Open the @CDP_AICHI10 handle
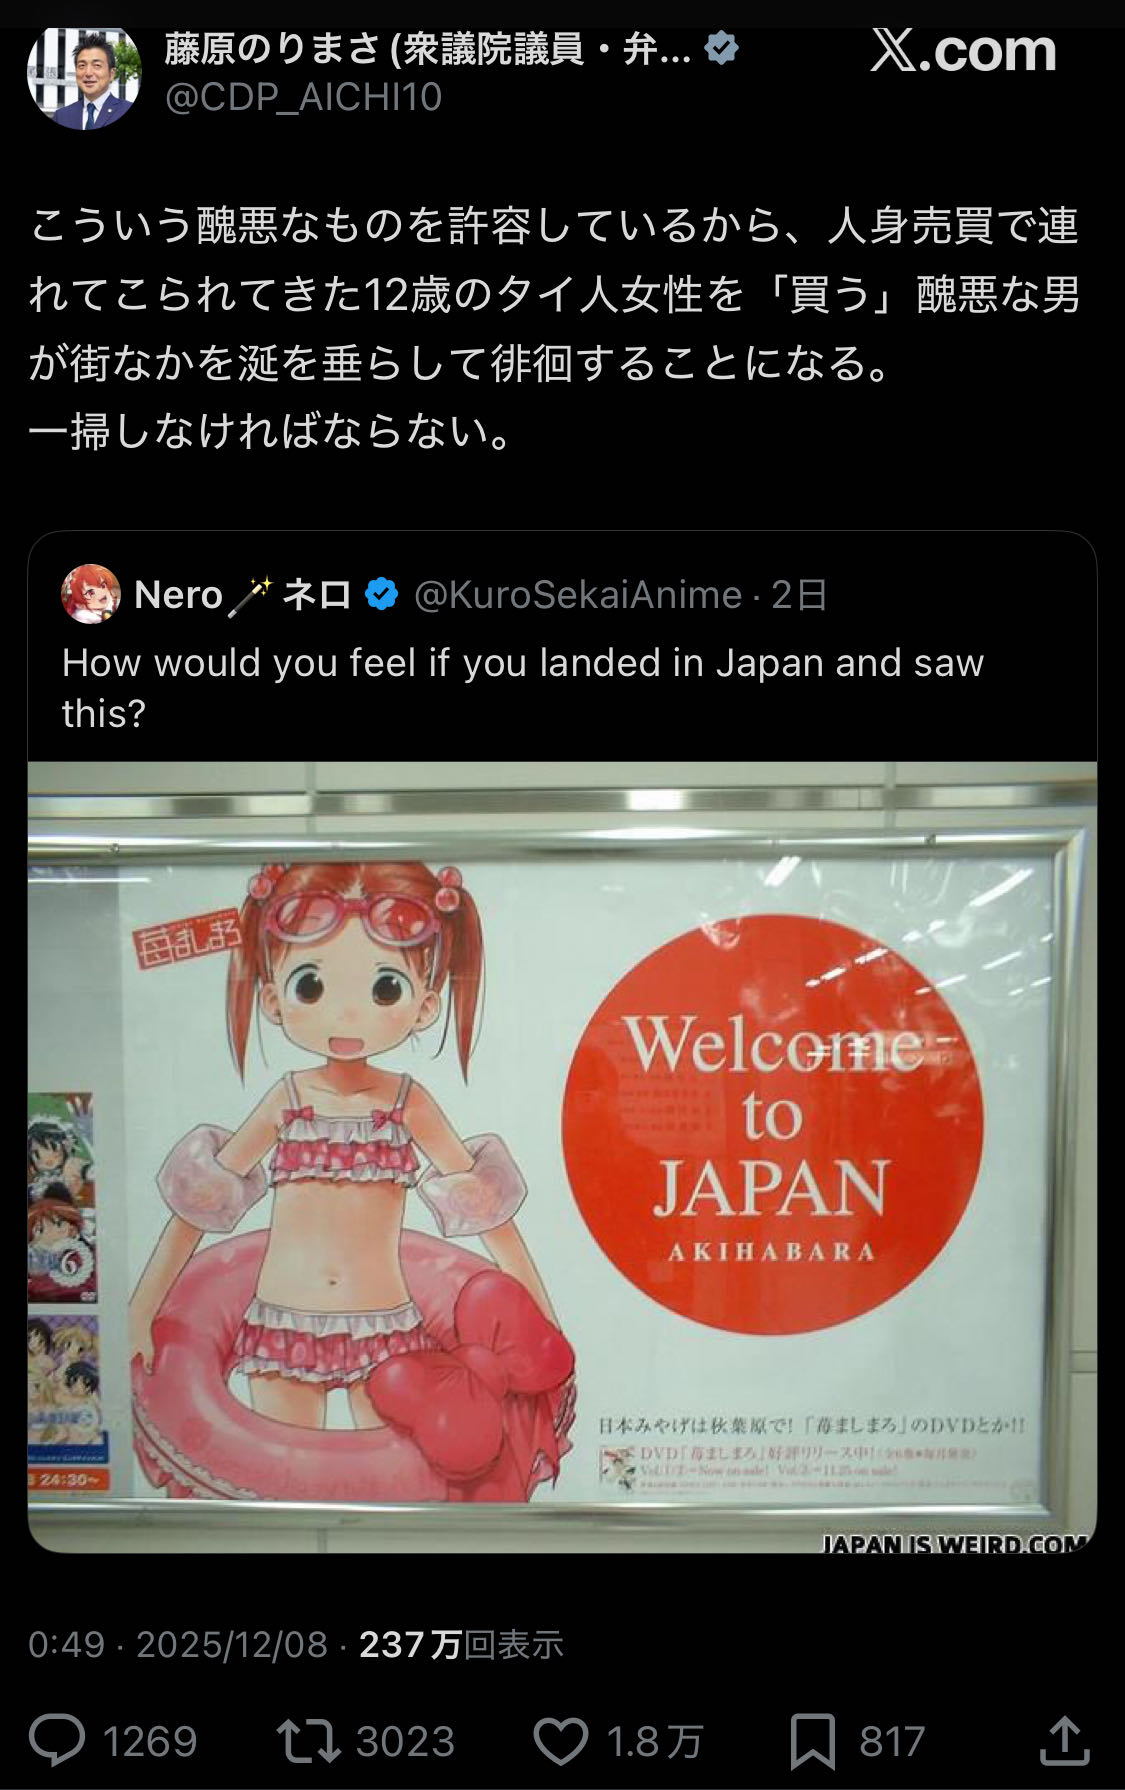 (x=303, y=98)
